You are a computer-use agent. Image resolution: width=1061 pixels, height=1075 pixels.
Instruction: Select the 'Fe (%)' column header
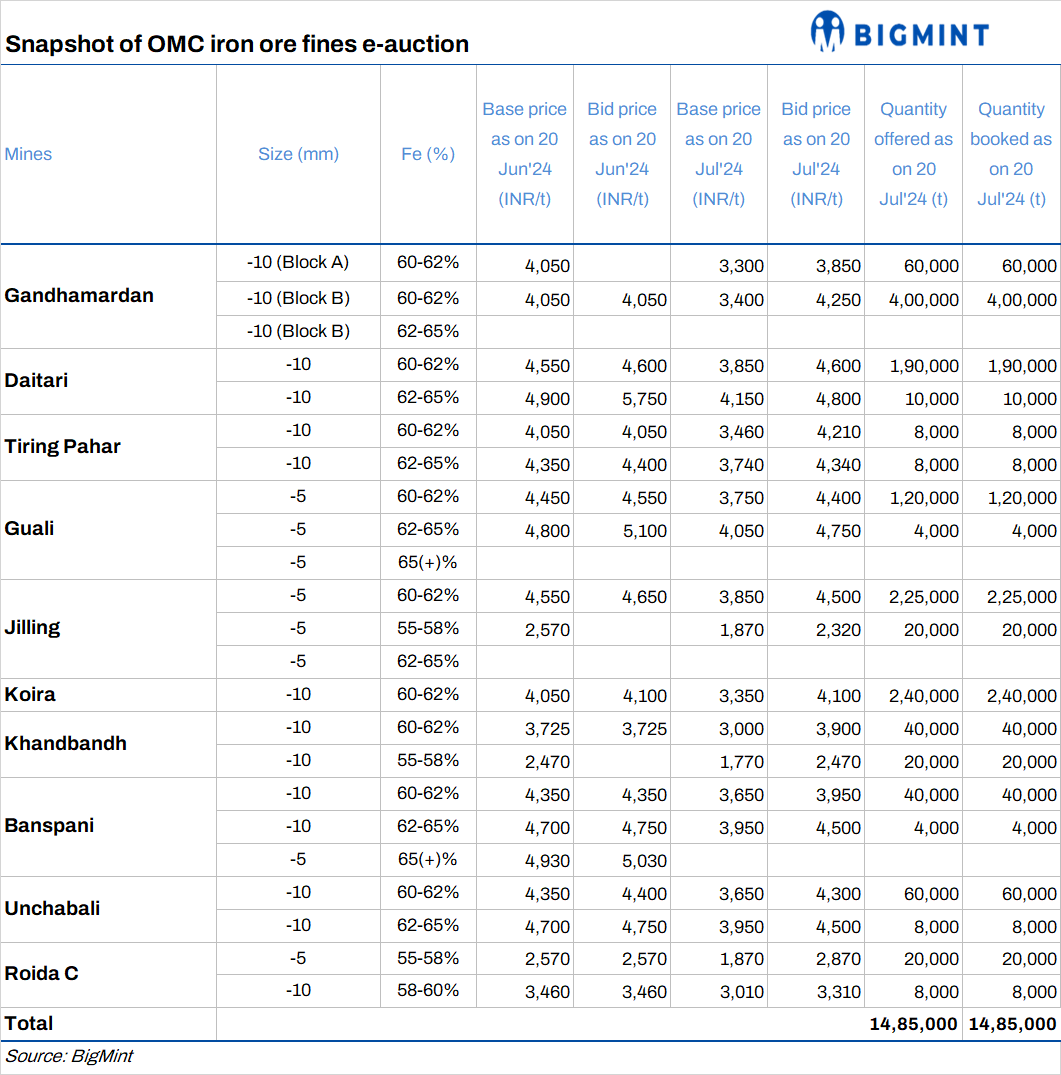tap(428, 154)
